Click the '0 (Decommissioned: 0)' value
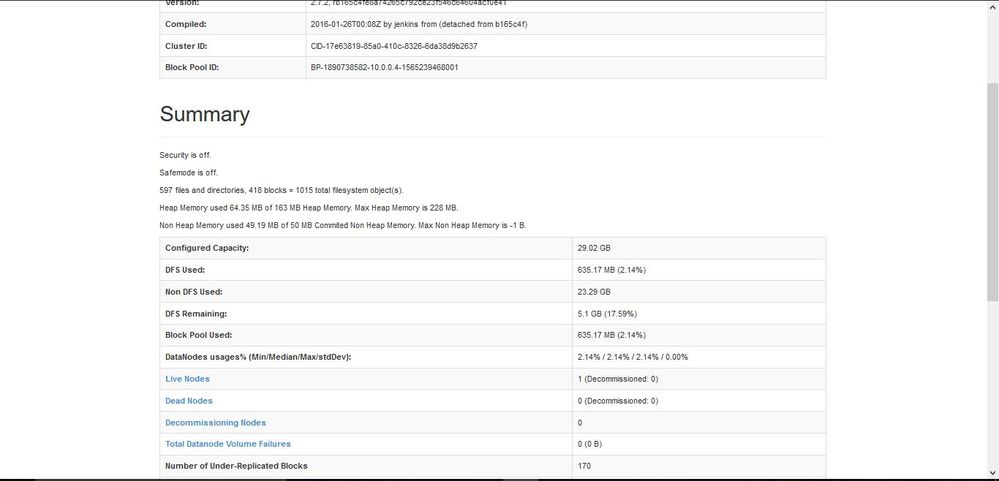This screenshot has width=999, height=481. click(x=617, y=401)
